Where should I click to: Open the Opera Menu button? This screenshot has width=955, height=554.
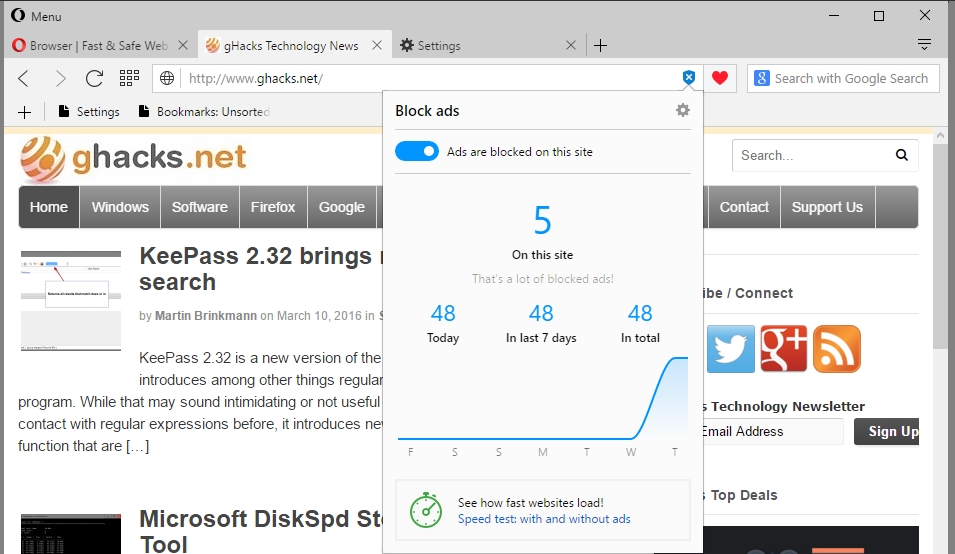[36, 16]
